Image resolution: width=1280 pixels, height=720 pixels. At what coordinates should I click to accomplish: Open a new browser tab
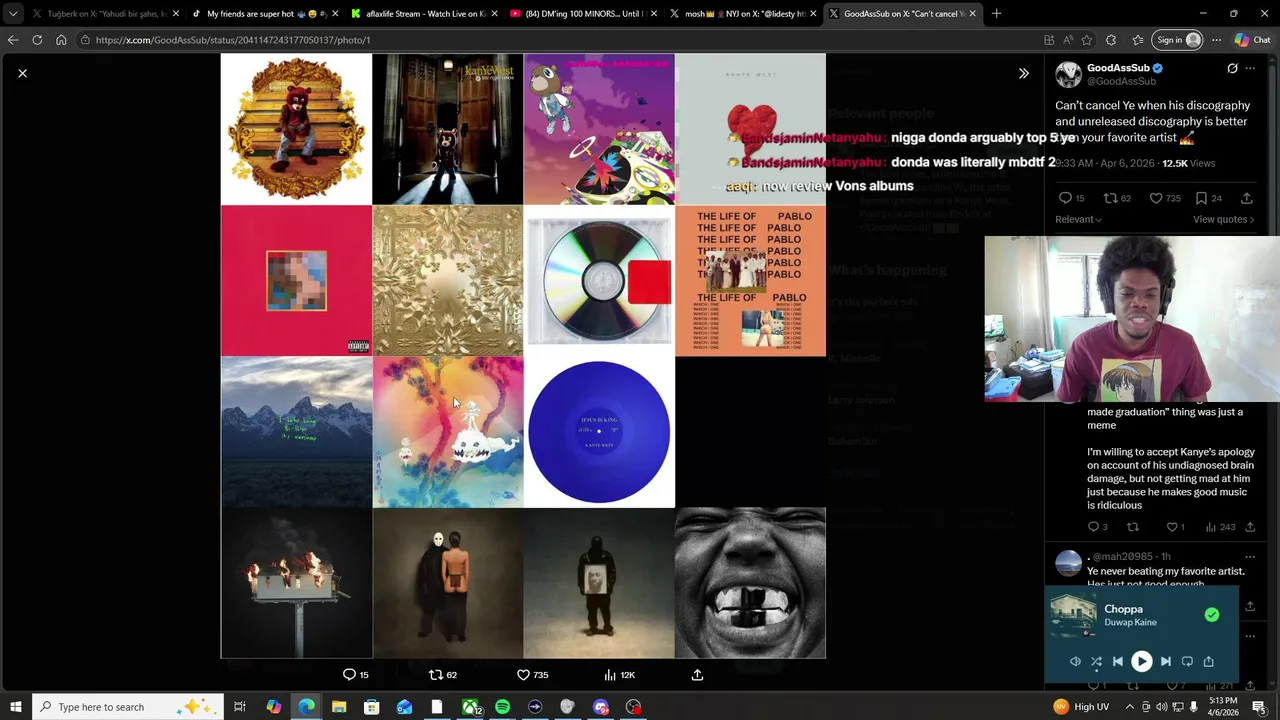996,14
